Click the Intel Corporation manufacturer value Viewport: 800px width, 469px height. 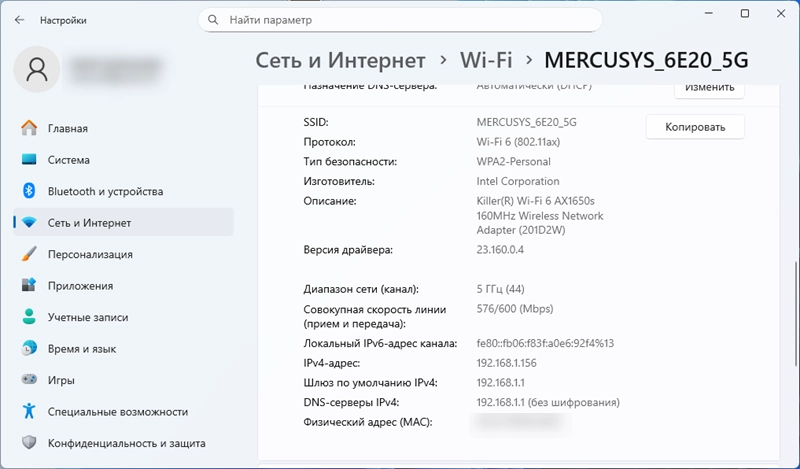(518, 181)
